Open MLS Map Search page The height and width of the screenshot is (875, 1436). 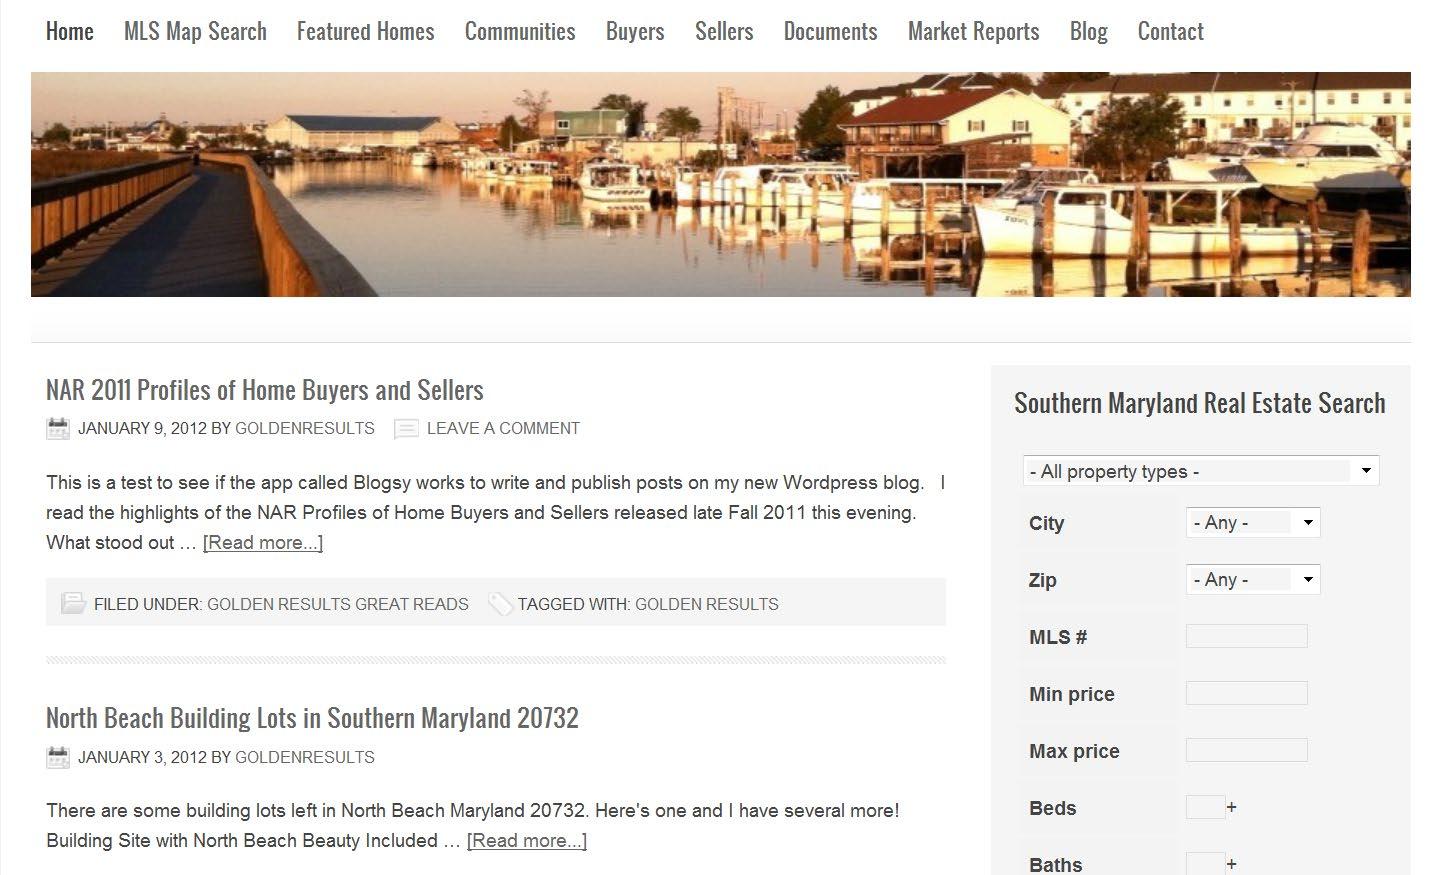coord(195,31)
